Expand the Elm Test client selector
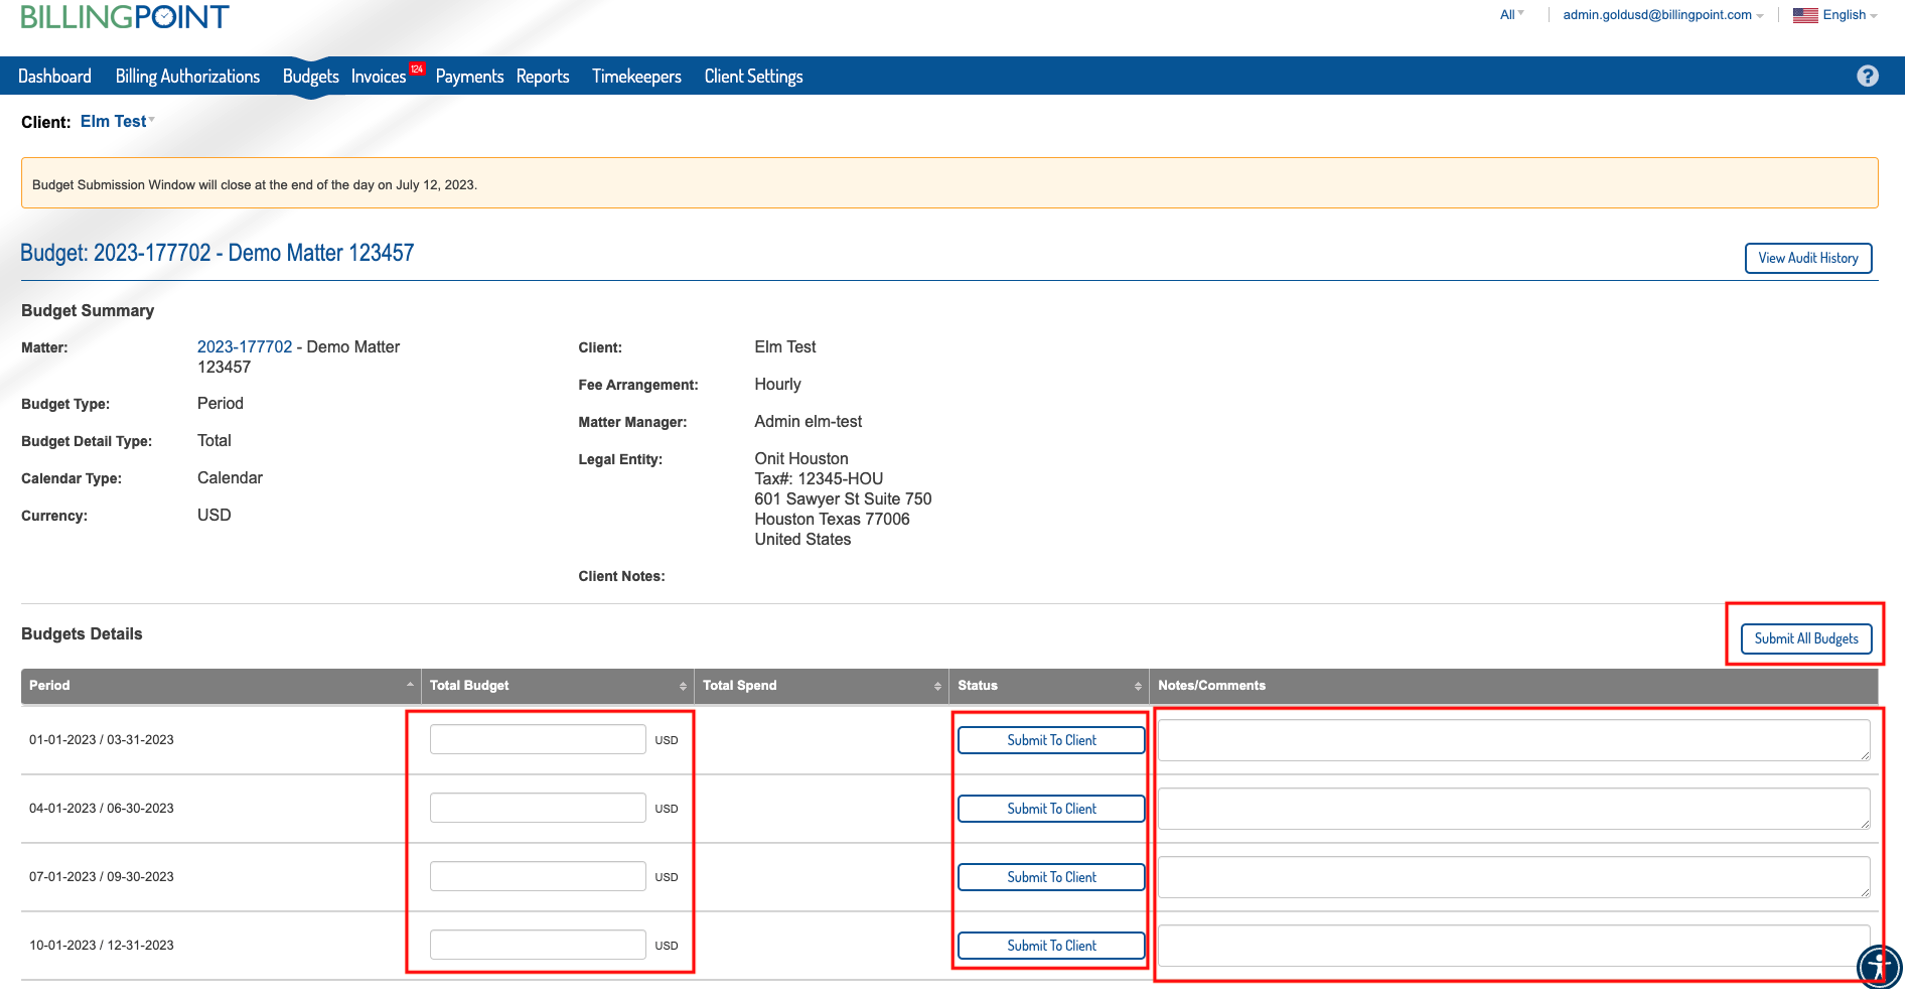Image resolution: width=1905 pixels, height=989 pixels. click(x=117, y=121)
